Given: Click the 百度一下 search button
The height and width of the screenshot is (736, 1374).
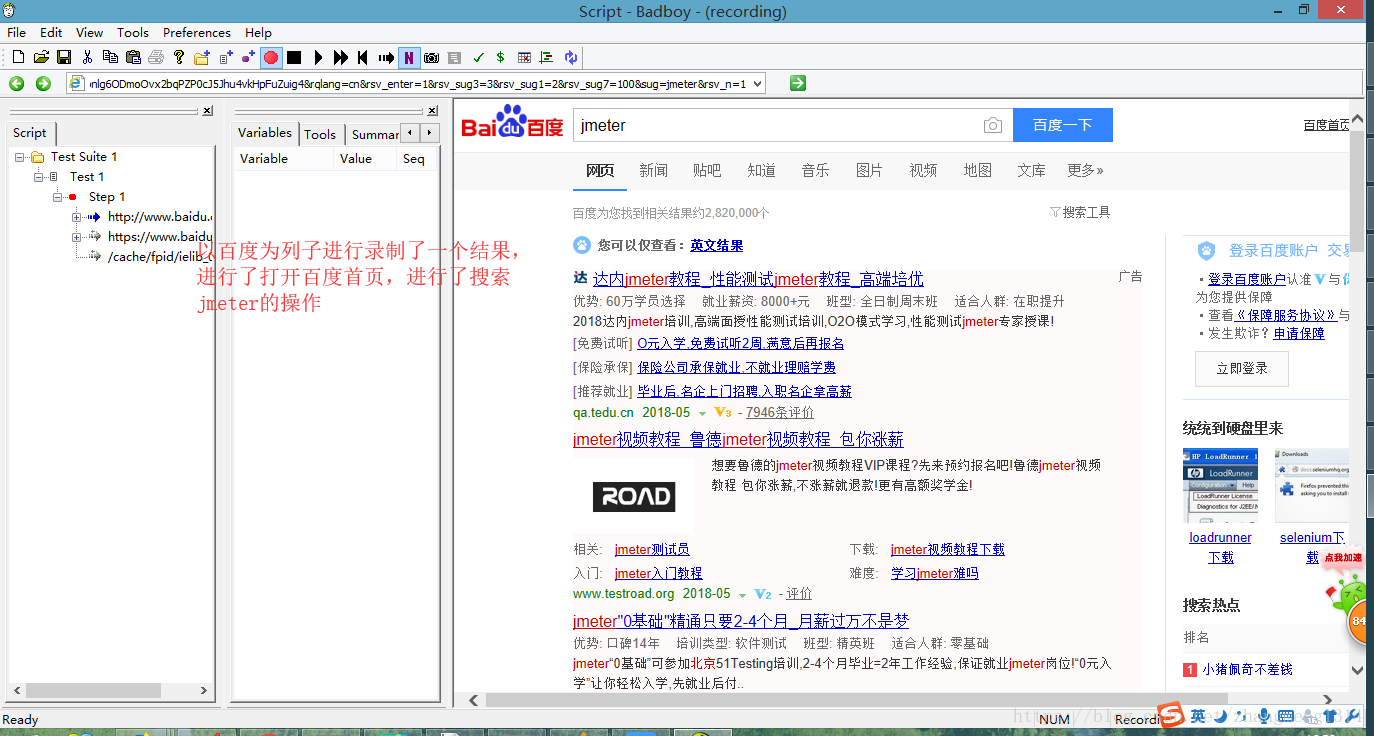Looking at the screenshot, I should [1062, 125].
